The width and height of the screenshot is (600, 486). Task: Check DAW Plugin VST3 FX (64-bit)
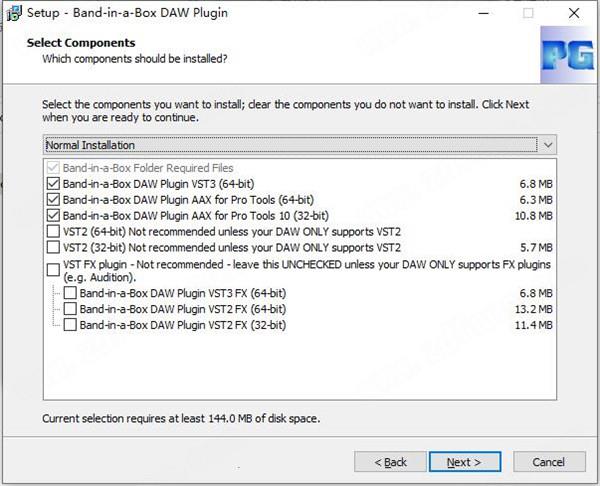pos(70,293)
